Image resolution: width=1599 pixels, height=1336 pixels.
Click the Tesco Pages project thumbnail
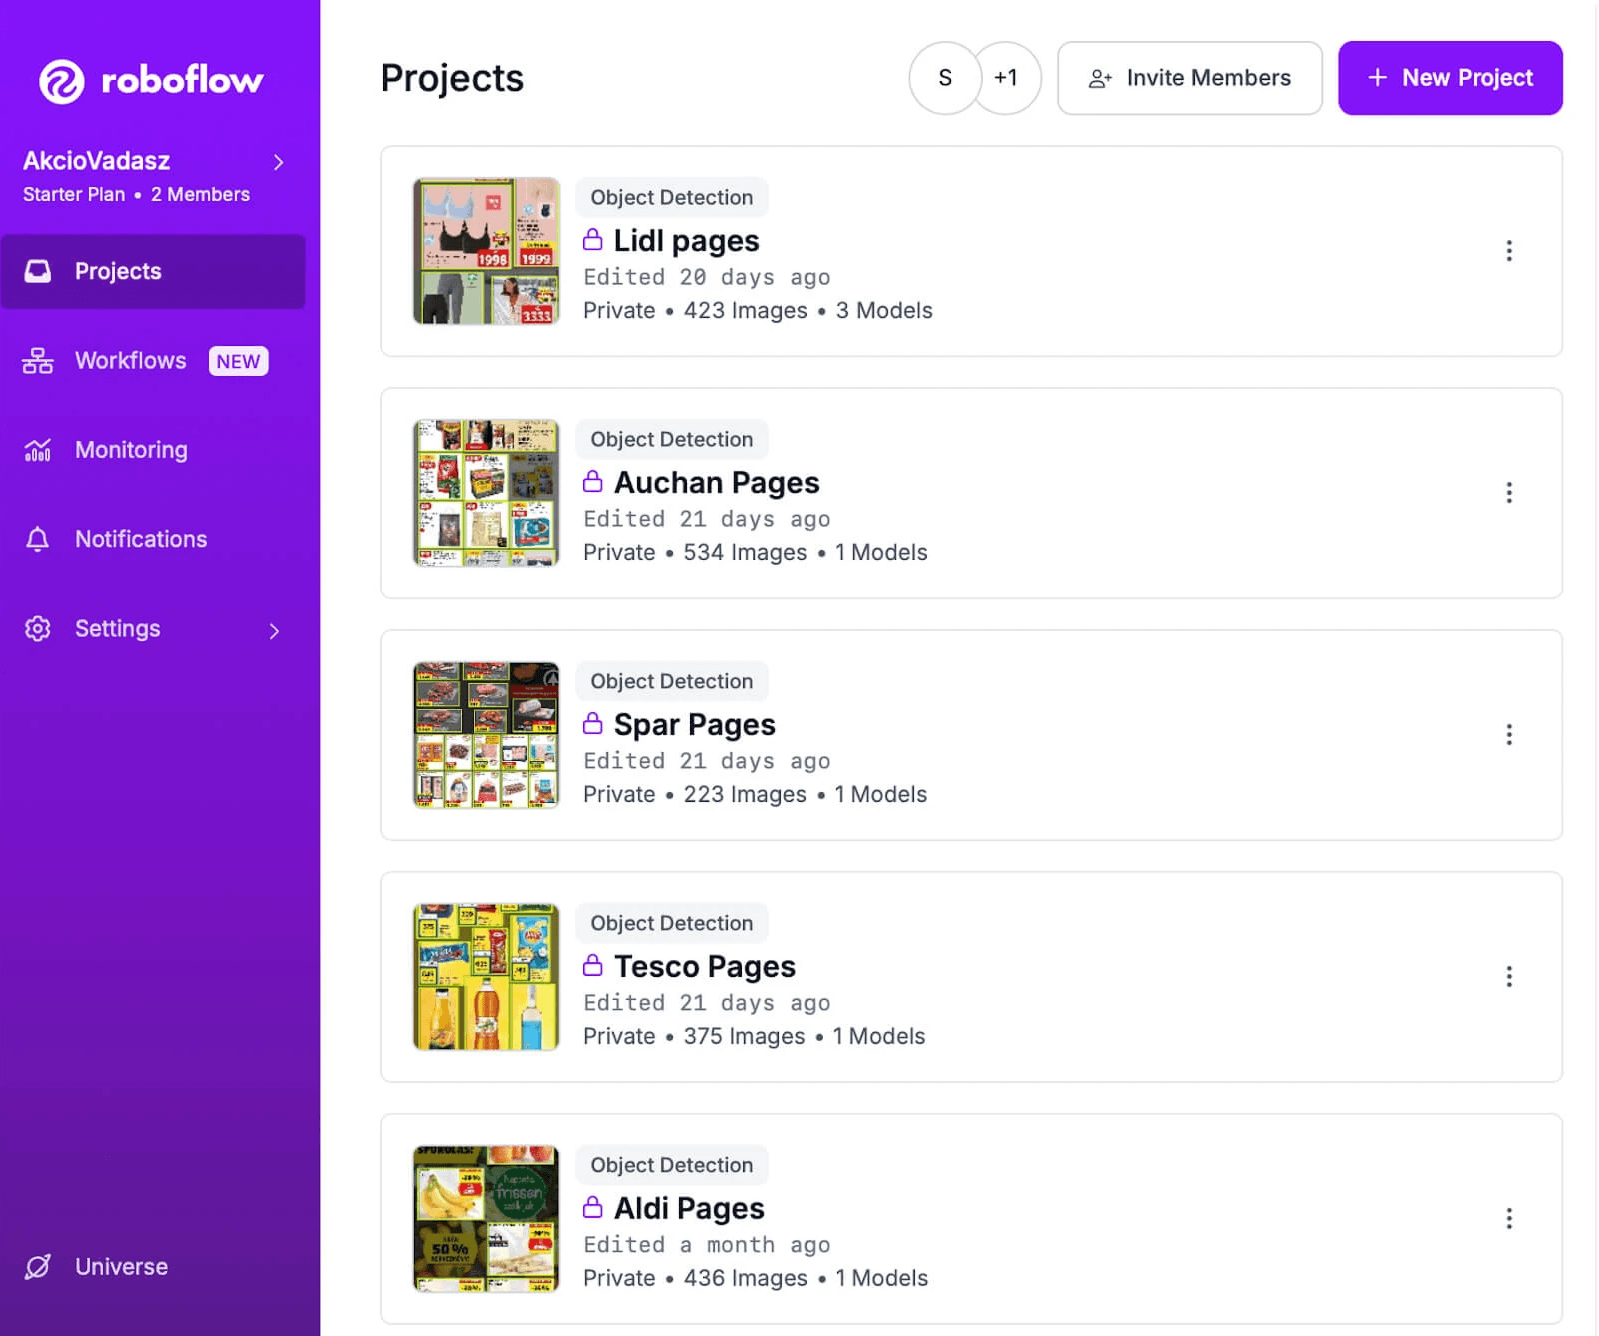point(486,977)
